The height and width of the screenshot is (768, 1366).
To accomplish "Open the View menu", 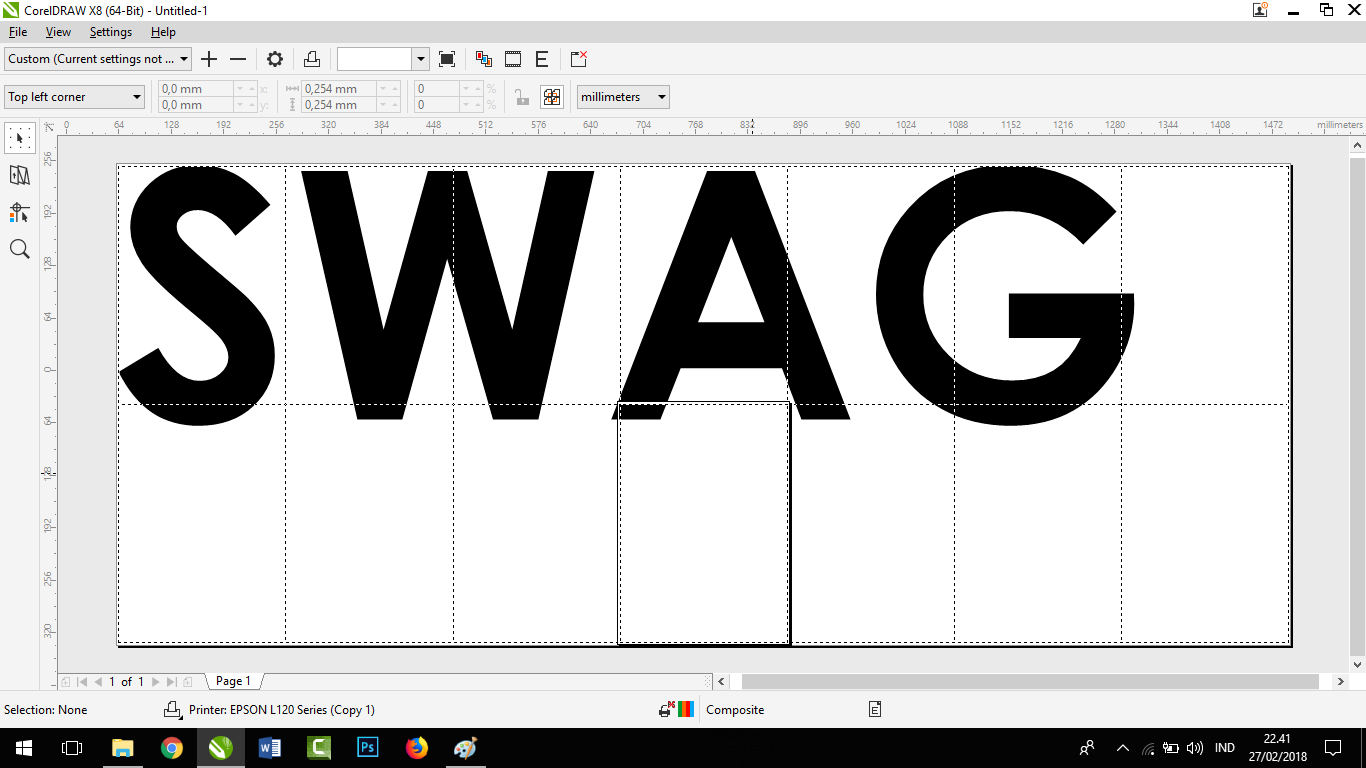I will click(58, 32).
